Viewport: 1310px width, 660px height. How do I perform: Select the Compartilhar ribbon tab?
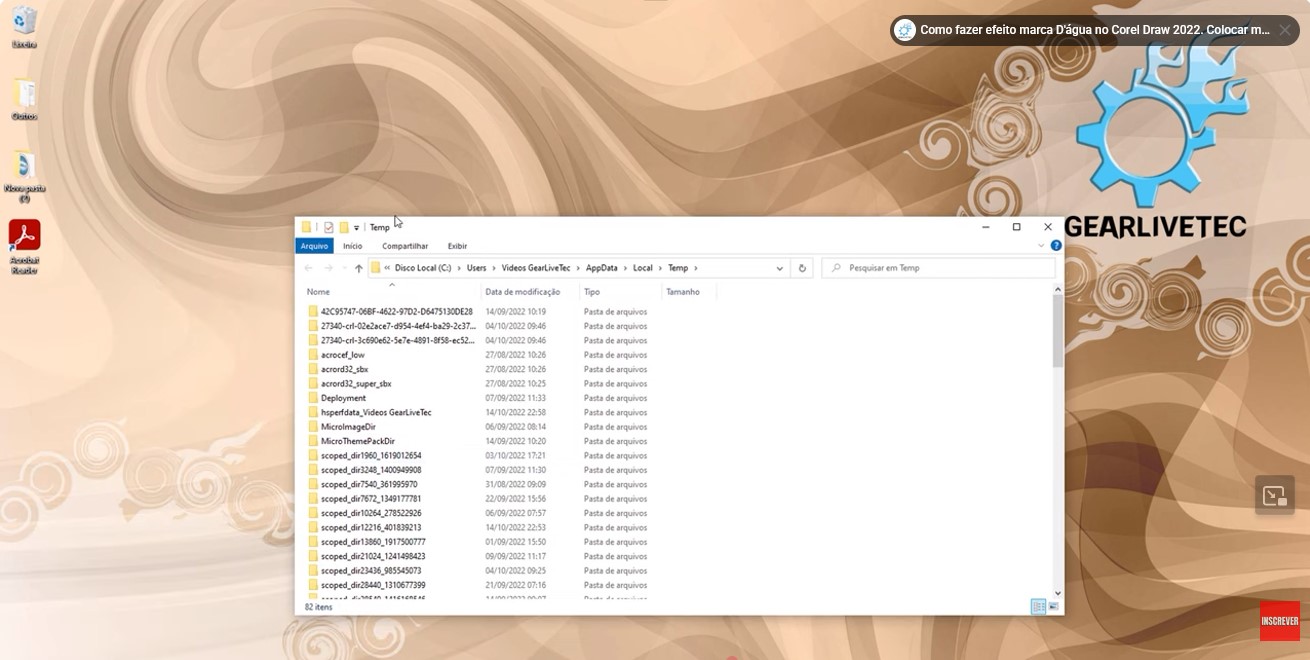(404, 245)
